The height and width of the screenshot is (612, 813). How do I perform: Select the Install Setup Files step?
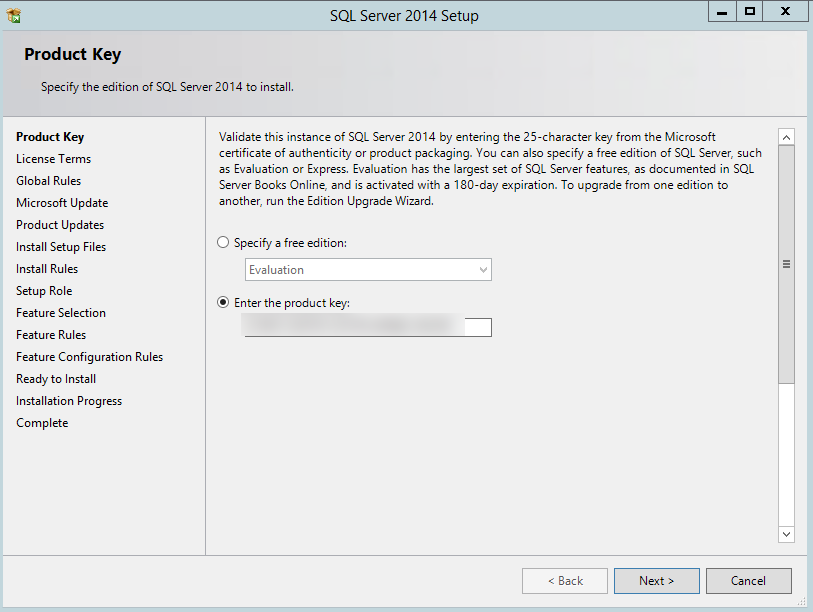pos(61,247)
